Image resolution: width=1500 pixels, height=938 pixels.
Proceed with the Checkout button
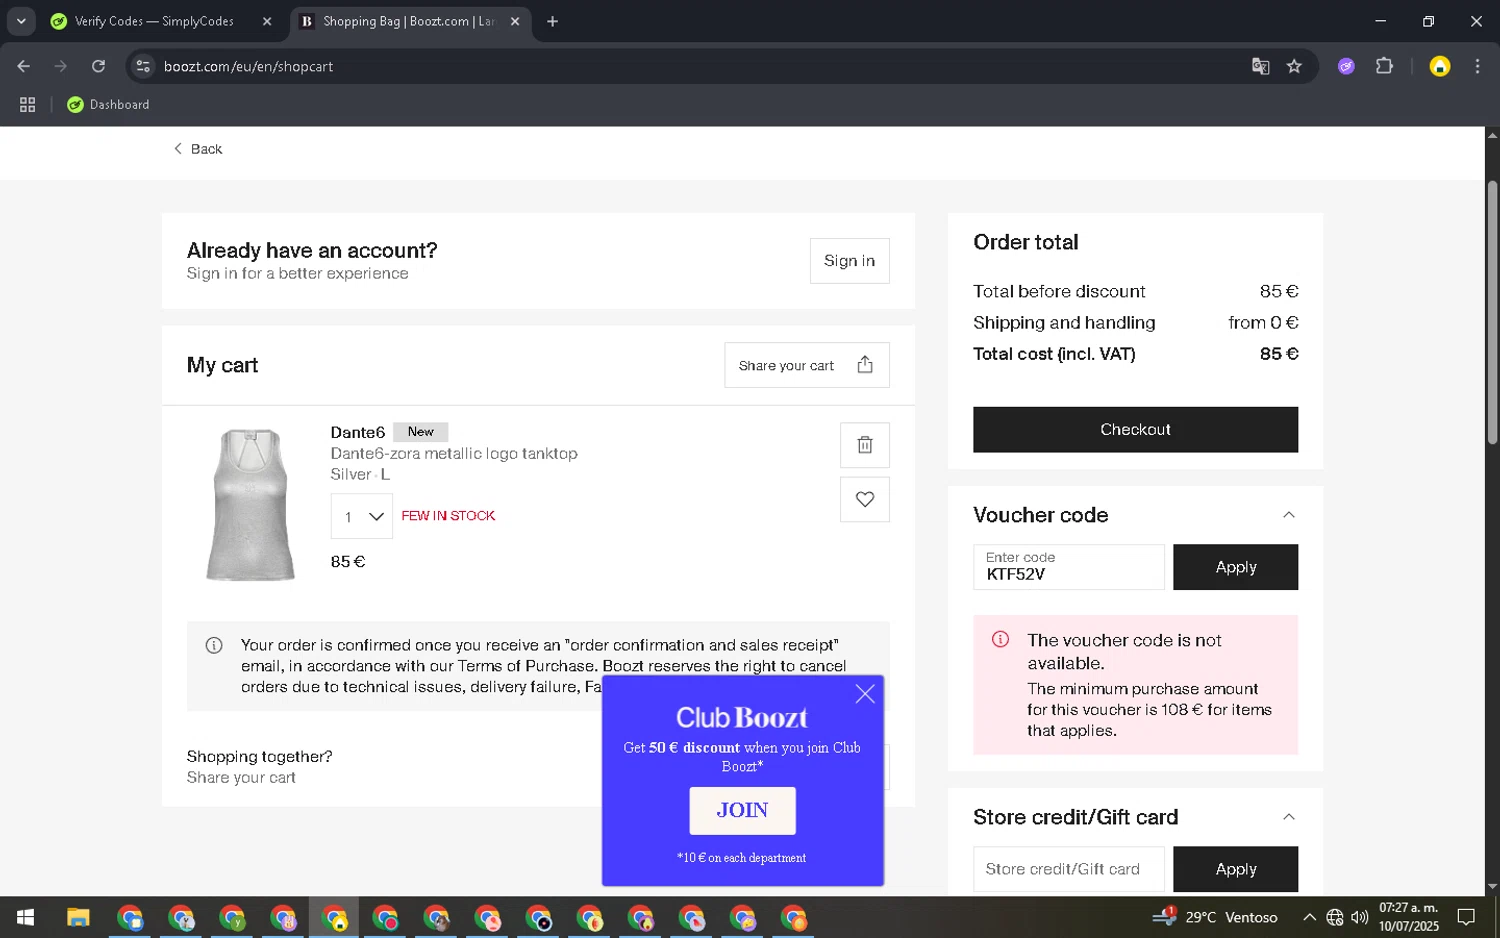[1135, 429]
